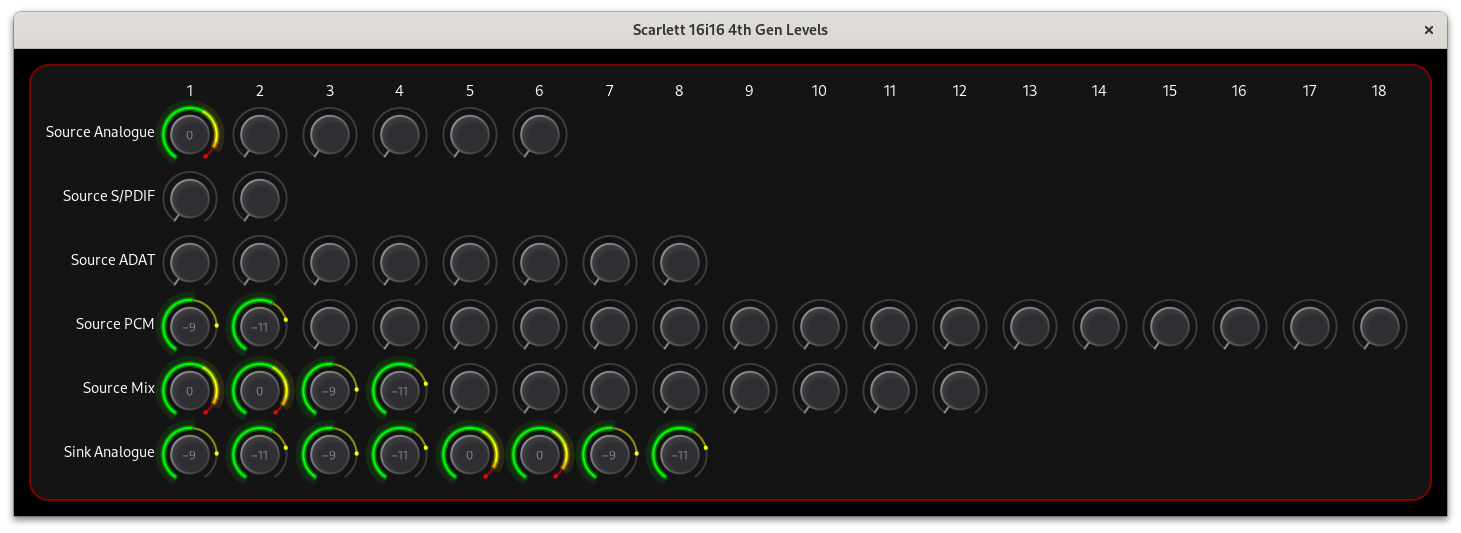Click the Source ADAT 1 level dial

[190, 261]
